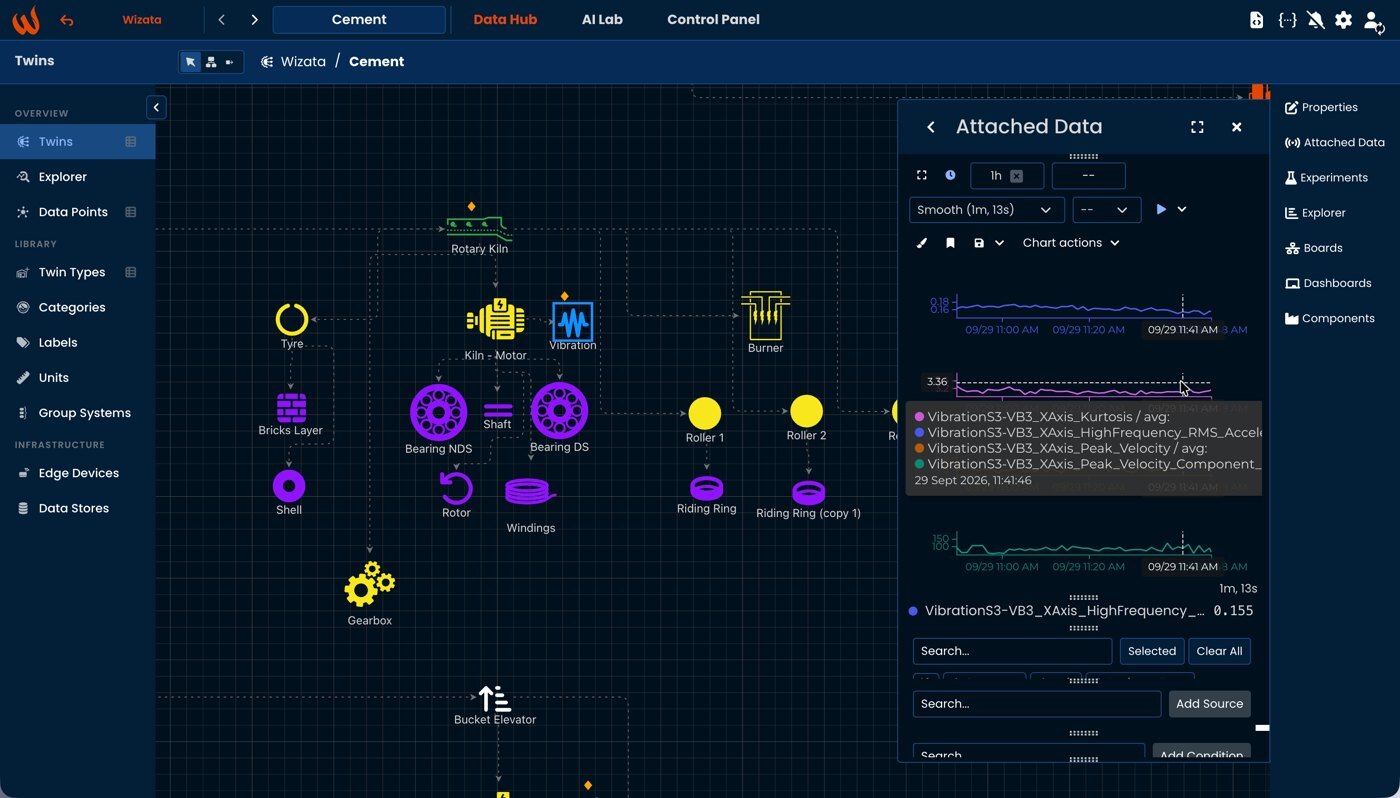Click the Add Source button
1400x798 pixels.
1209,704
